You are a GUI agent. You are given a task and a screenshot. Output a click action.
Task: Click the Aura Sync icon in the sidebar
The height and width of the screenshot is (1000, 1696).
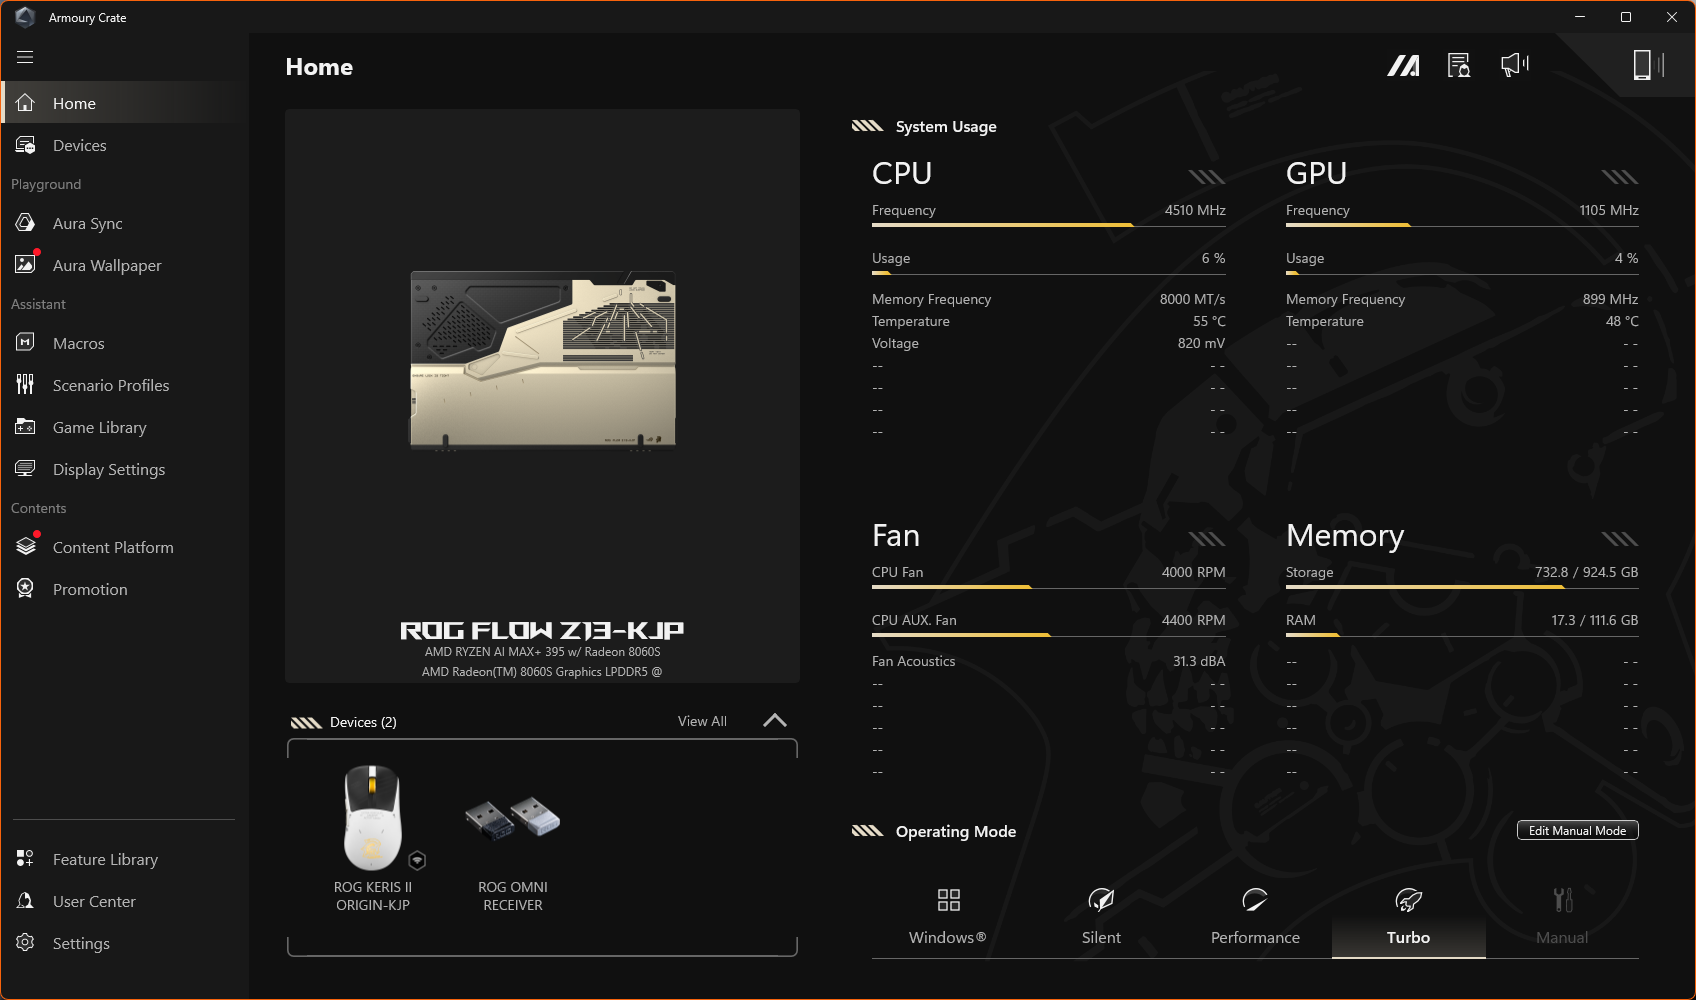[x=26, y=223]
